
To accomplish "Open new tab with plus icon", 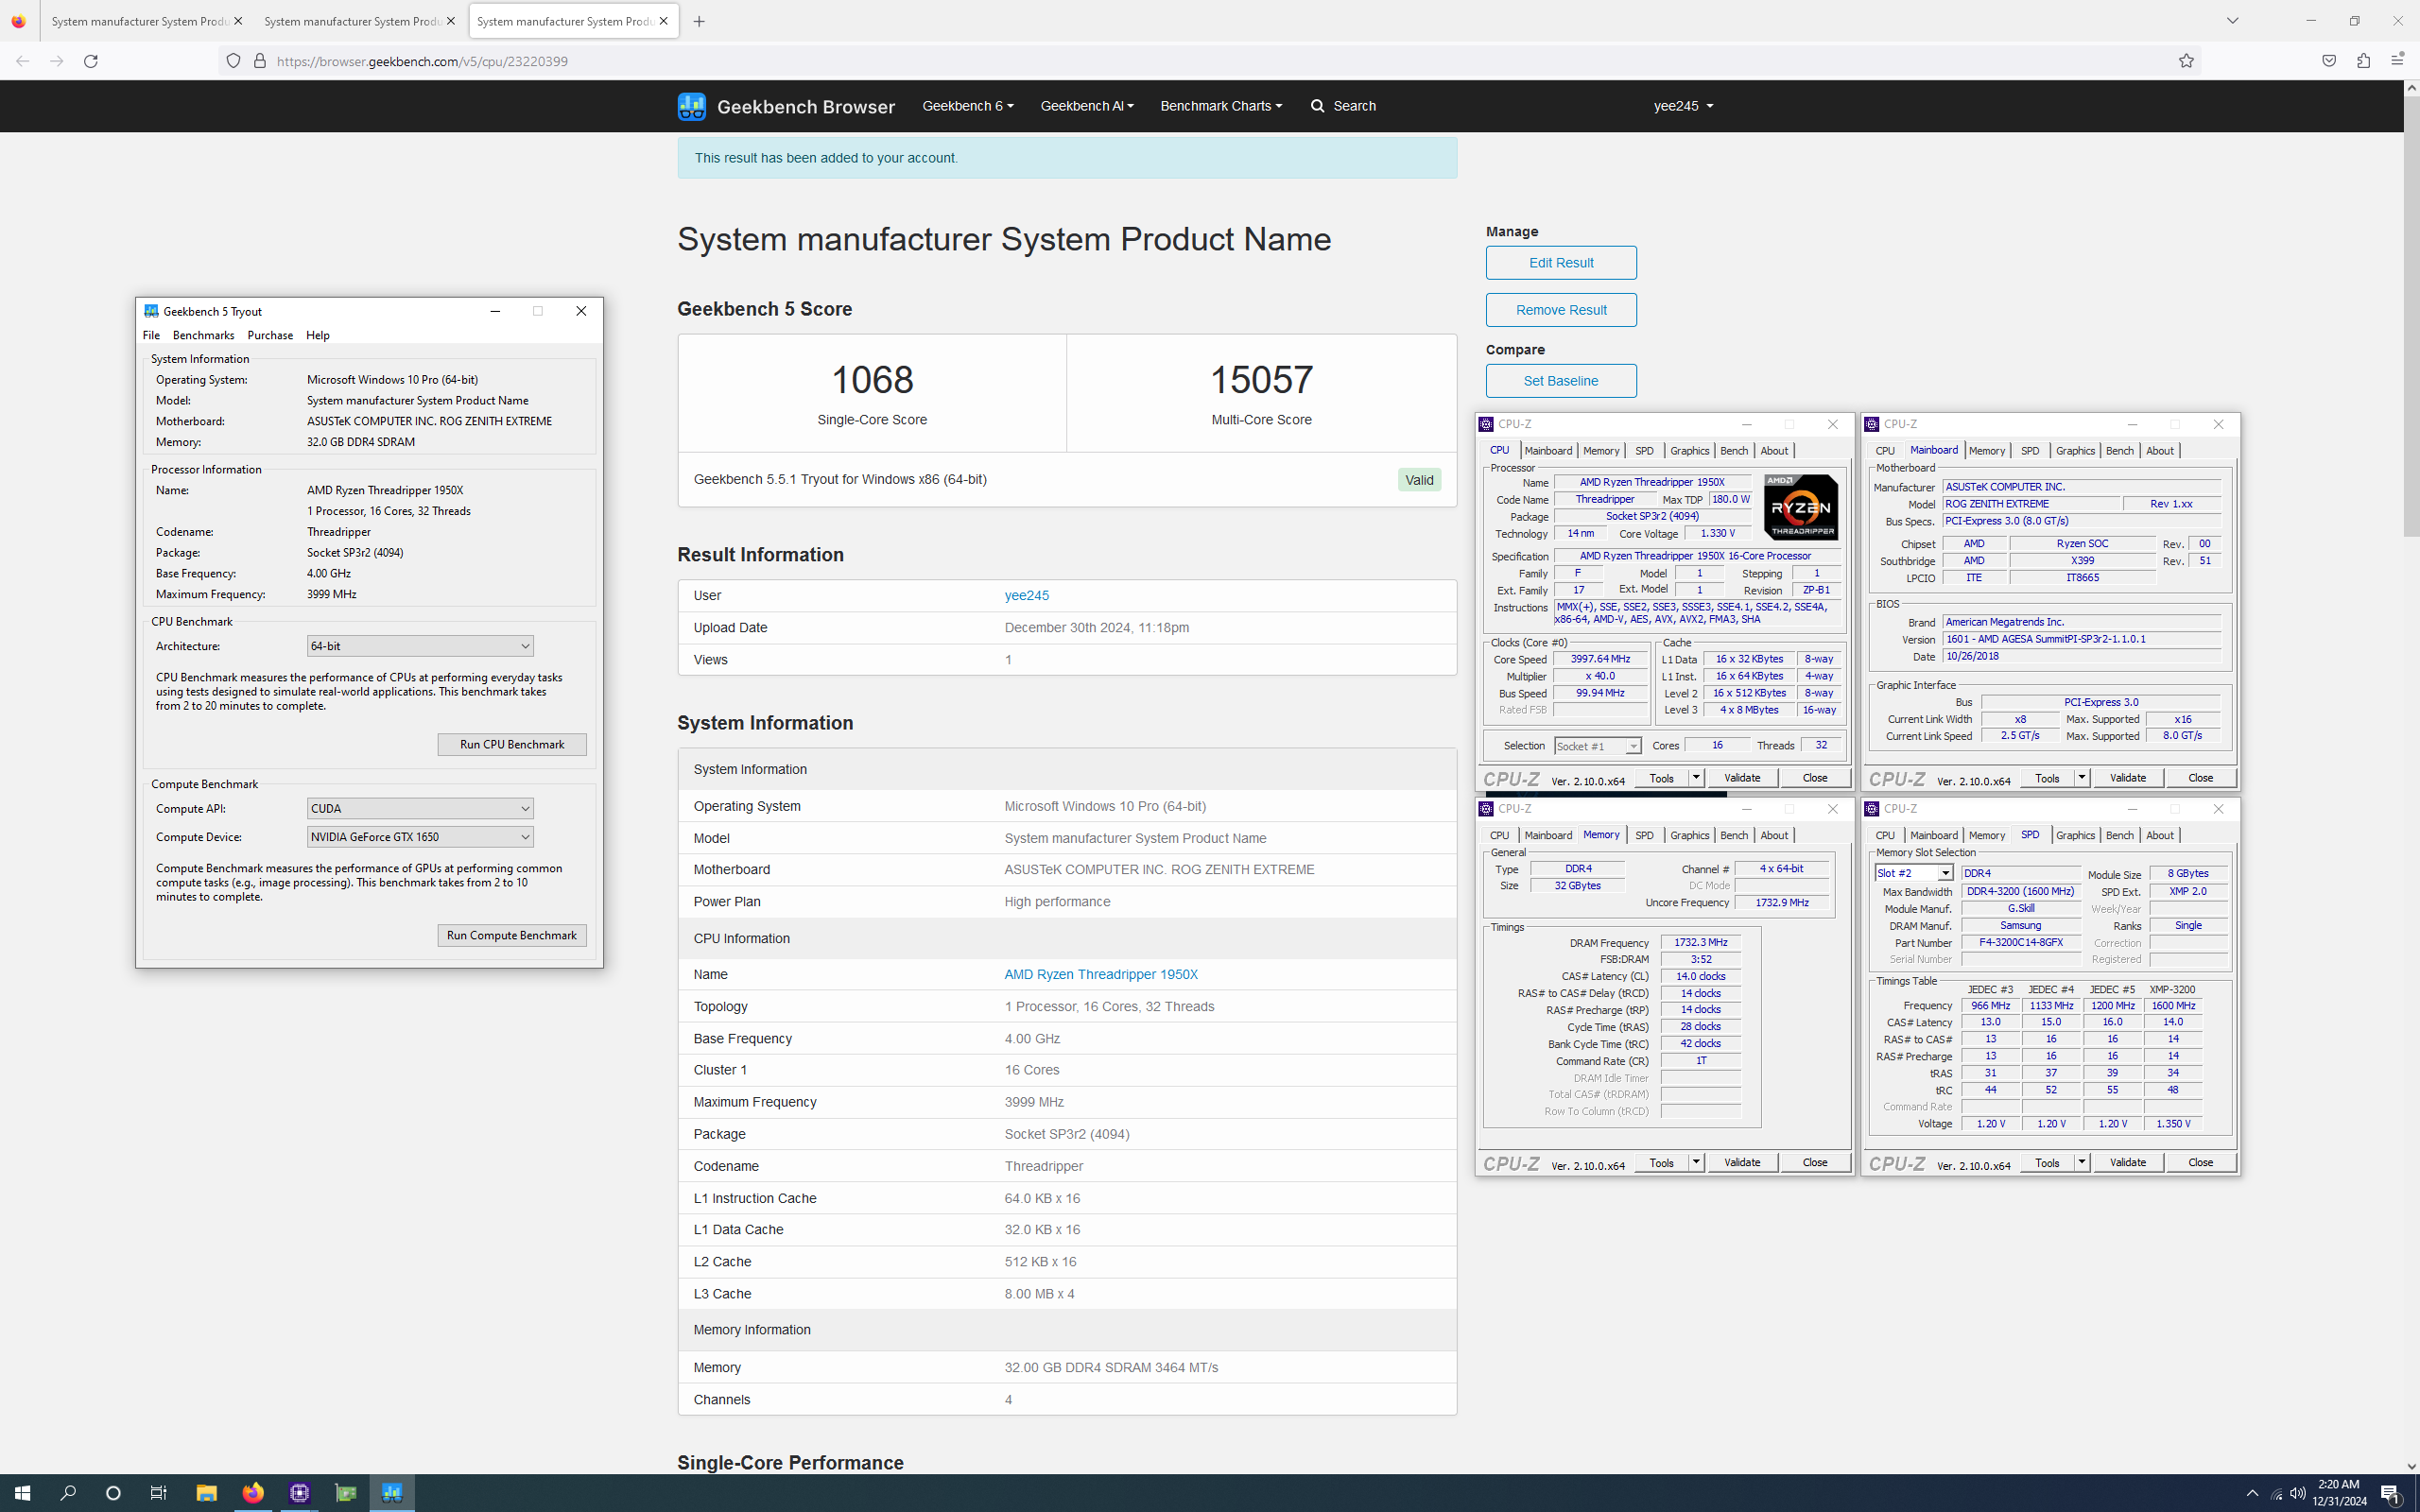I will (x=699, y=21).
